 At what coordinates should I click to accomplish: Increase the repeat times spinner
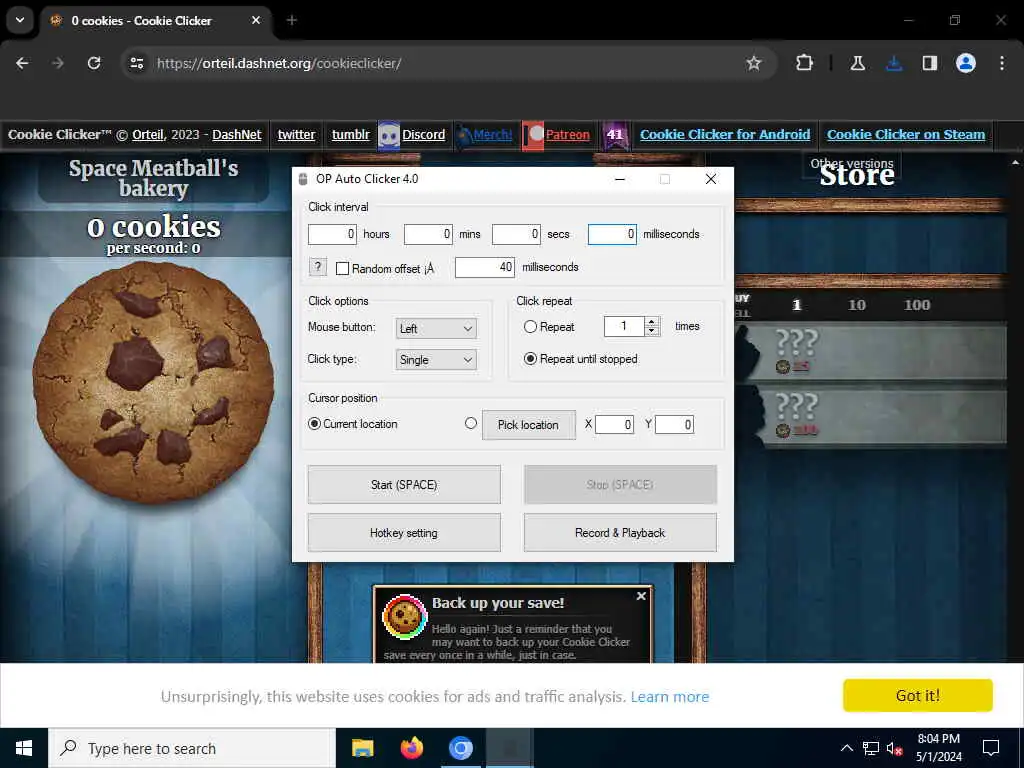(x=651, y=321)
